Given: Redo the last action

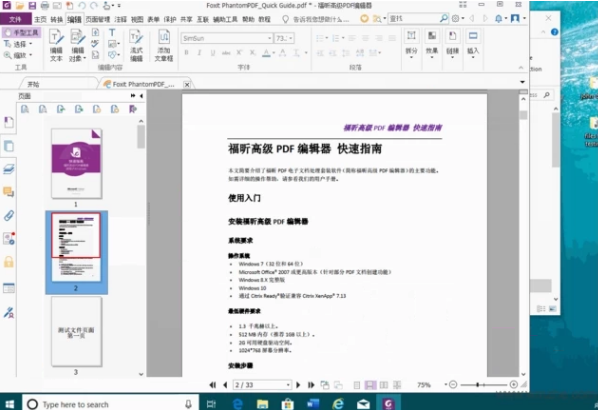Looking at the screenshot, I should point(94,6).
